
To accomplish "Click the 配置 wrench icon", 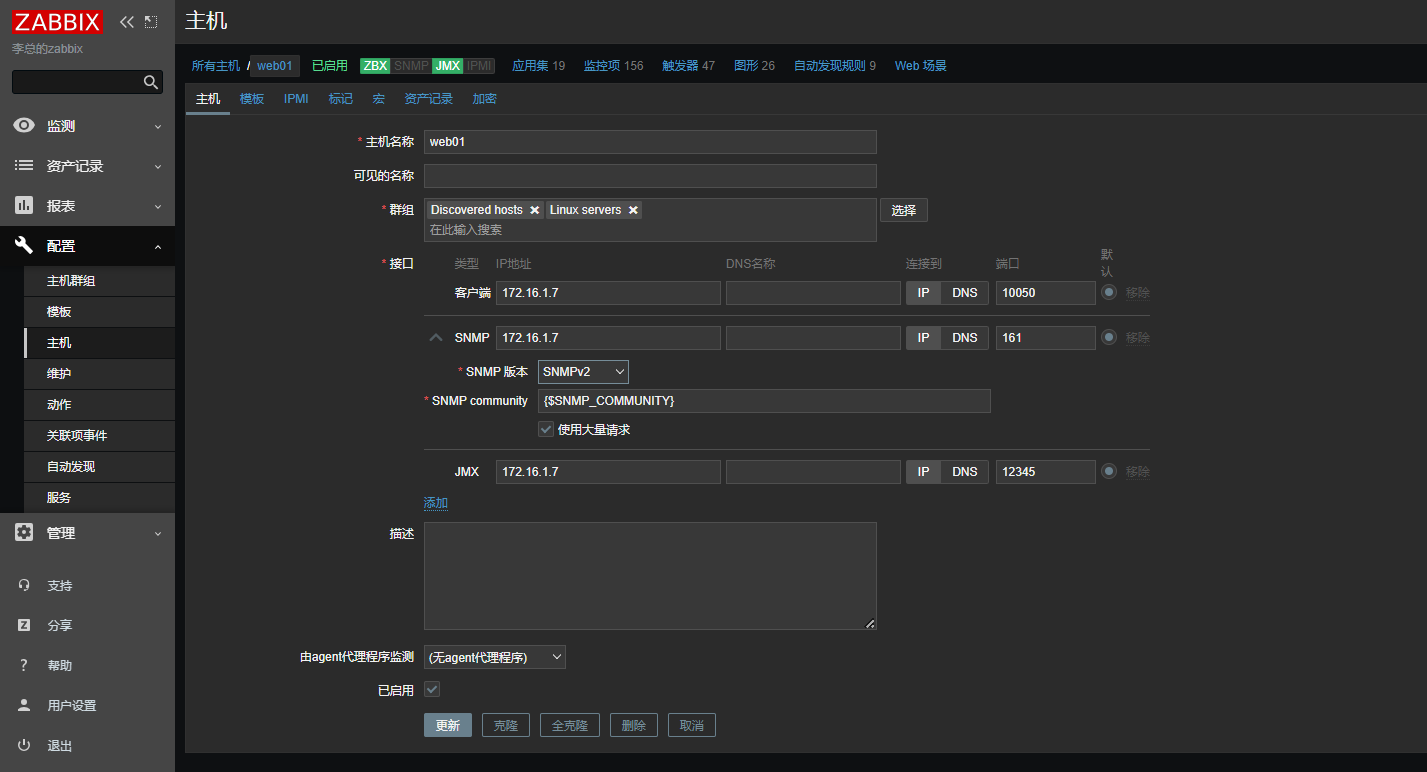I will tap(24, 246).
